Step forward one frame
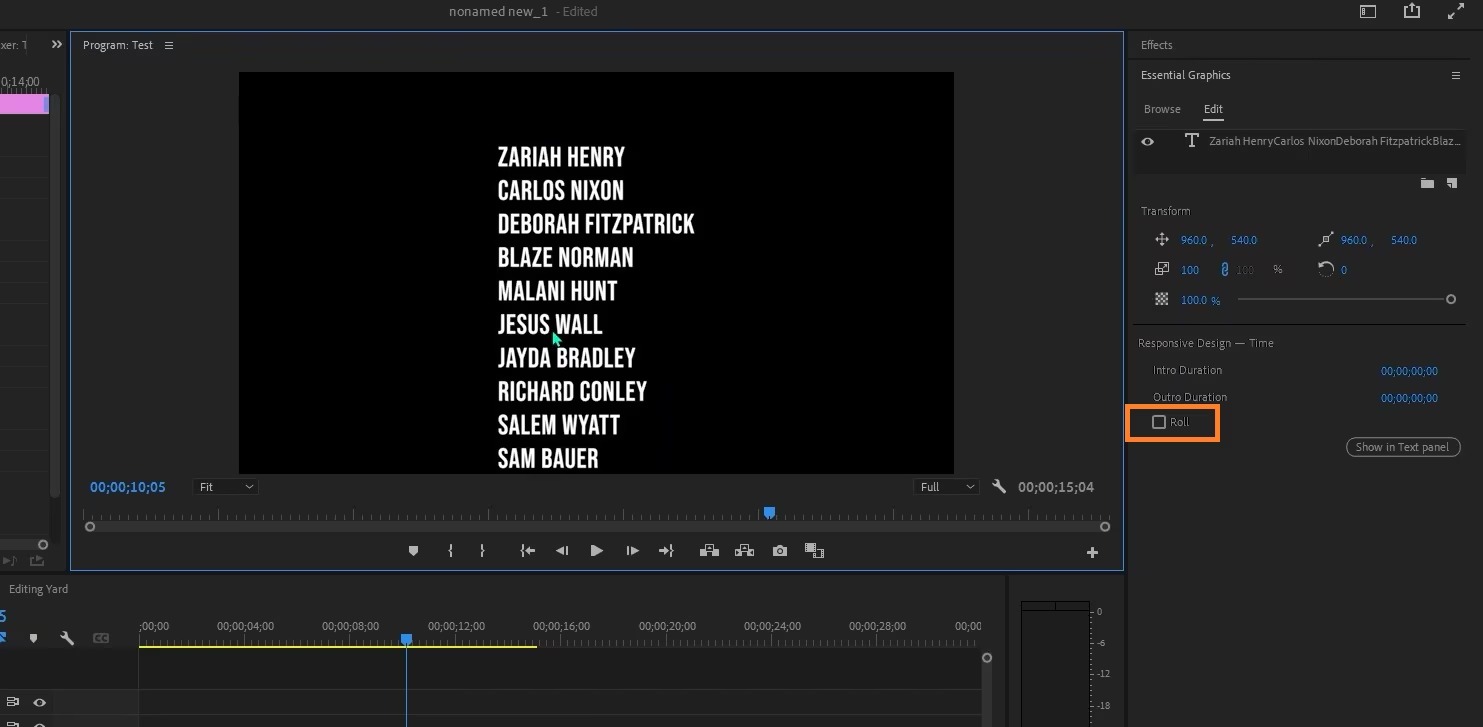This screenshot has height=727, width=1483. (632, 551)
